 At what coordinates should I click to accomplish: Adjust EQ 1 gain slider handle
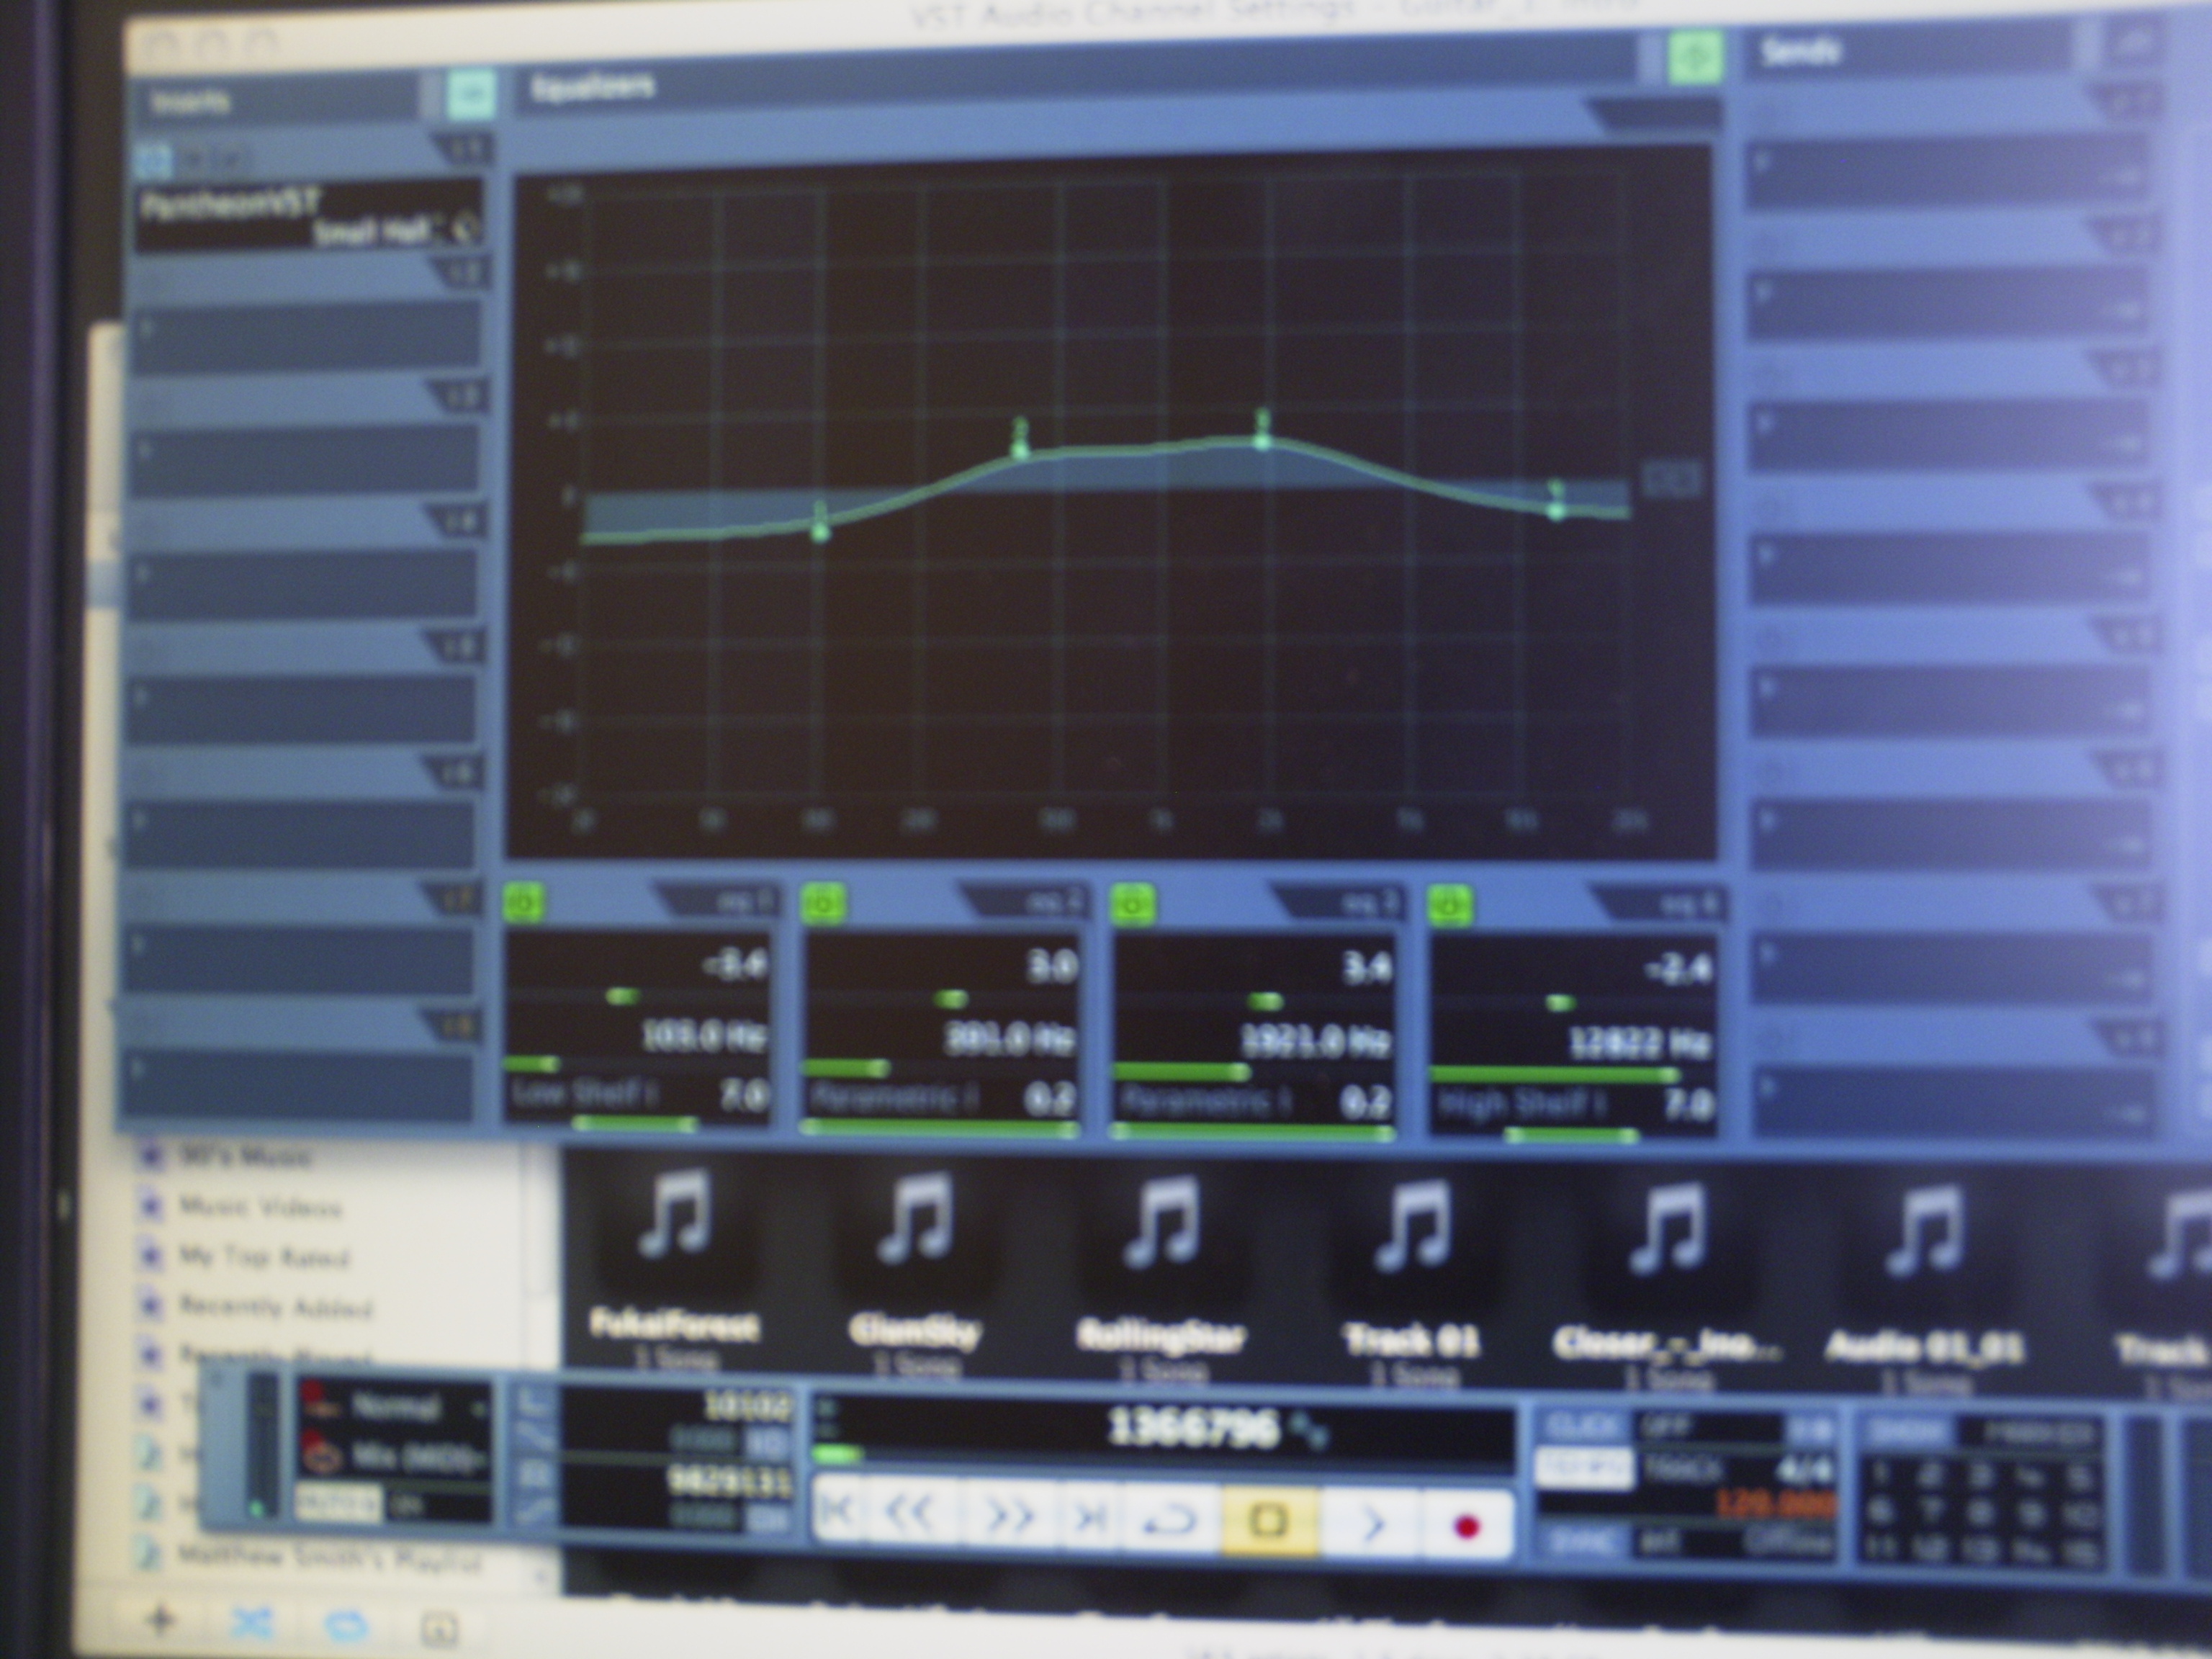point(622,995)
